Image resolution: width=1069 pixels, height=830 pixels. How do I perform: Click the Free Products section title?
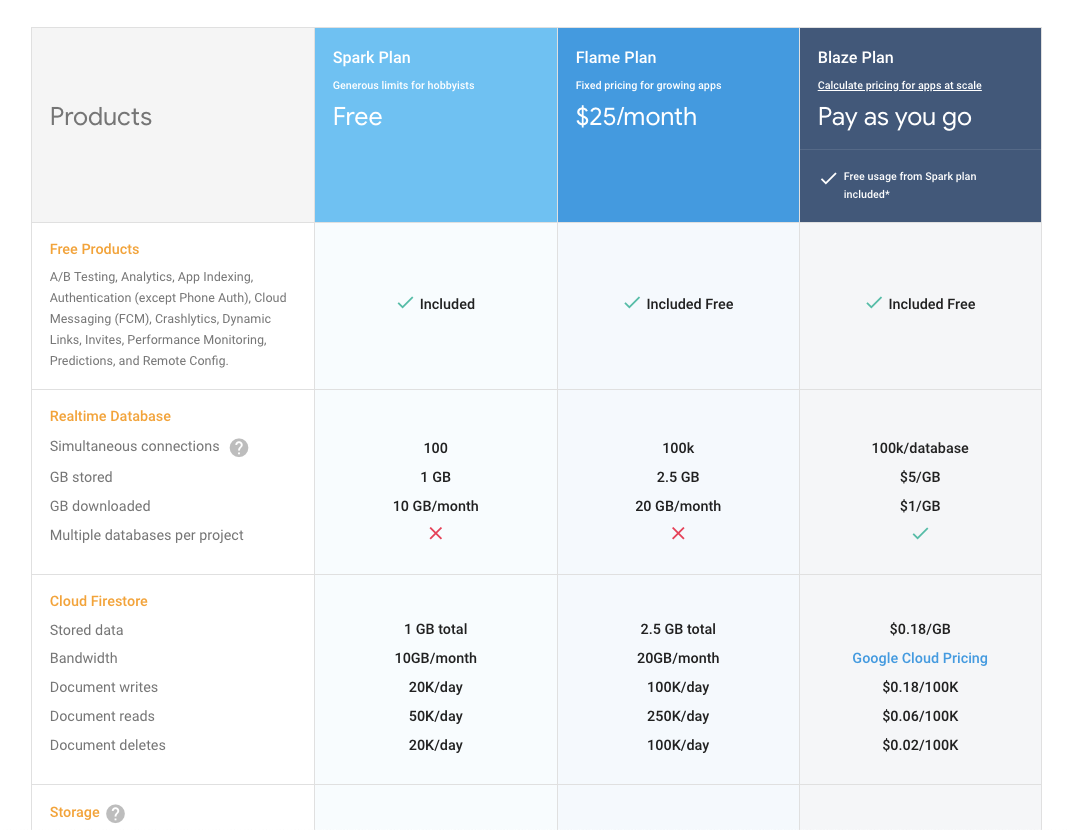(x=94, y=249)
